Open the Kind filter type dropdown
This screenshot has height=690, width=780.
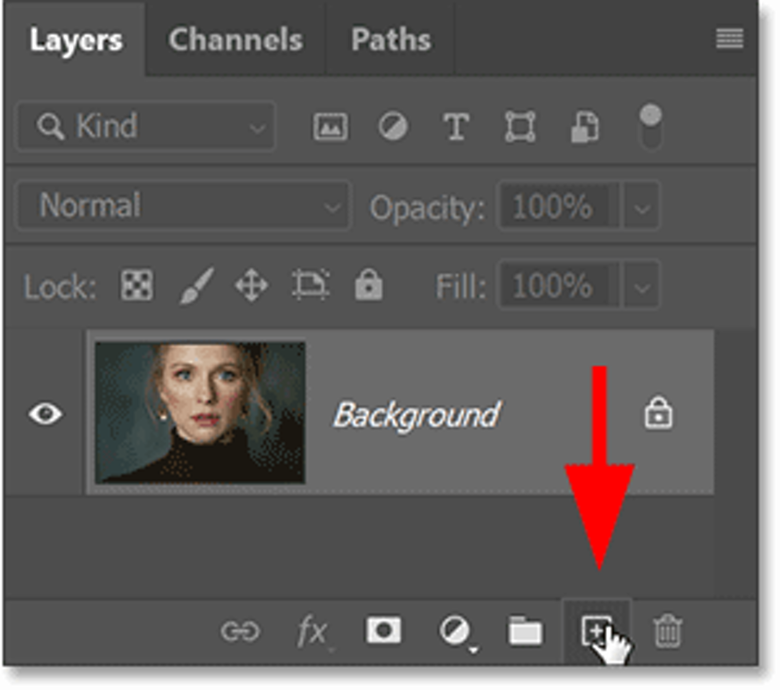point(146,126)
